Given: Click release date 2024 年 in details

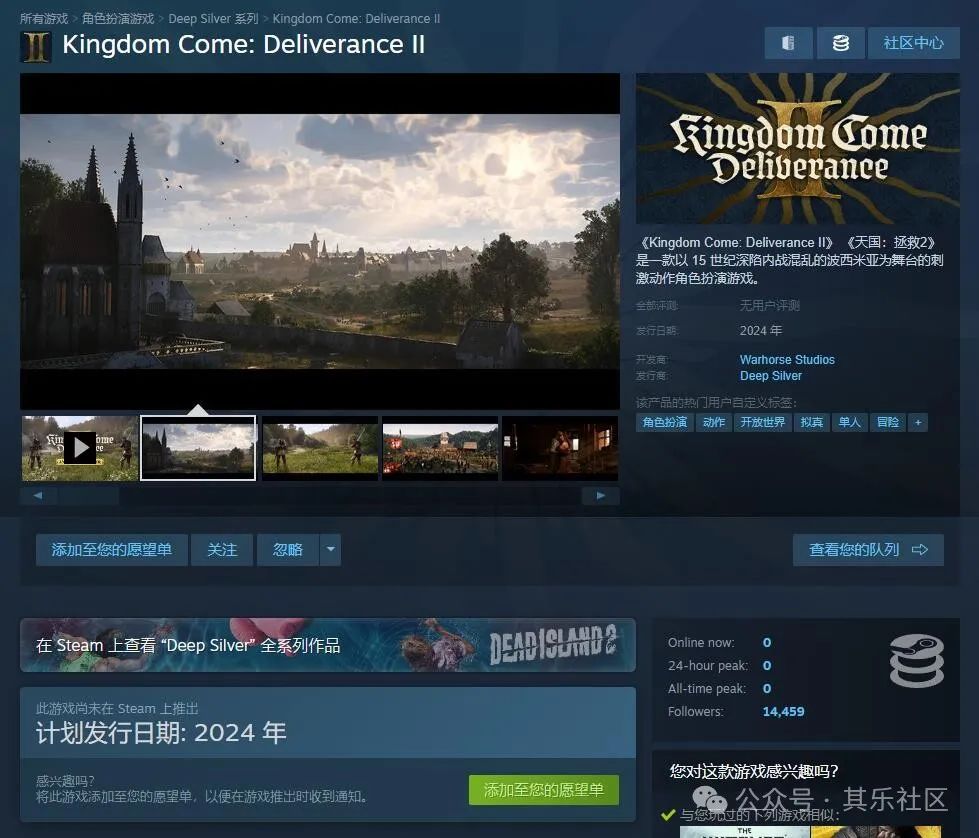Looking at the screenshot, I should [760, 330].
